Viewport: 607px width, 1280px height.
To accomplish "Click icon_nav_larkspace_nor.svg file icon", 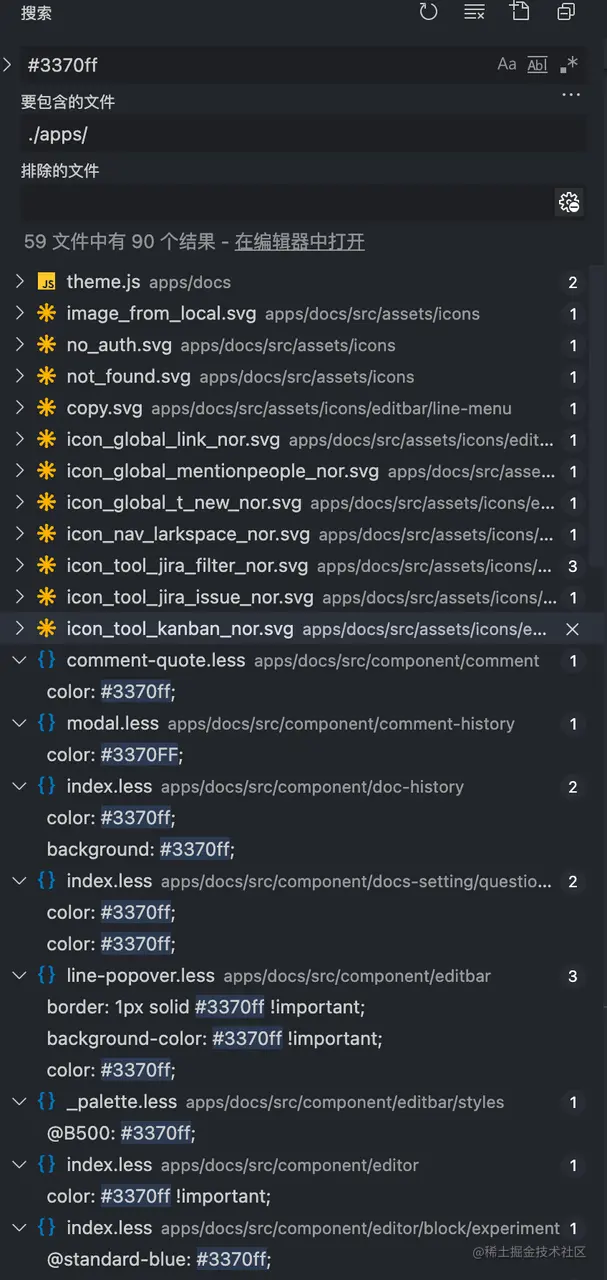I will [46, 534].
